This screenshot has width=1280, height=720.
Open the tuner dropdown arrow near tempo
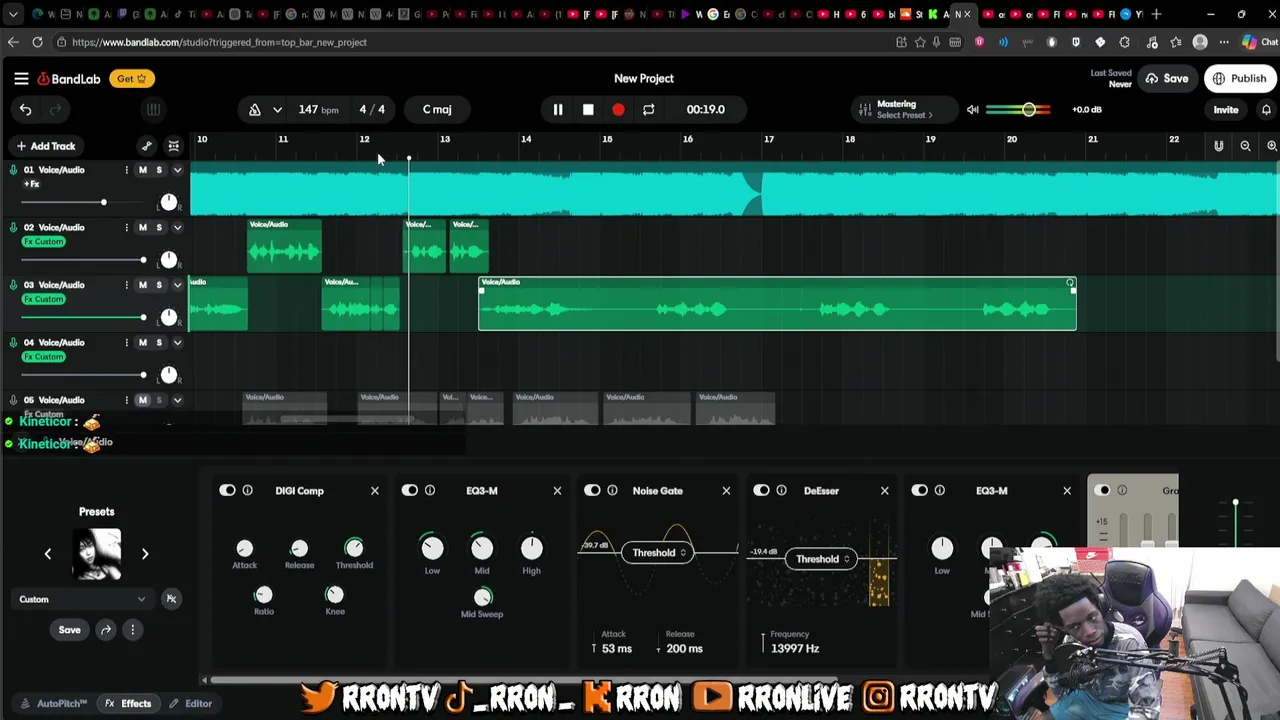pos(277,109)
